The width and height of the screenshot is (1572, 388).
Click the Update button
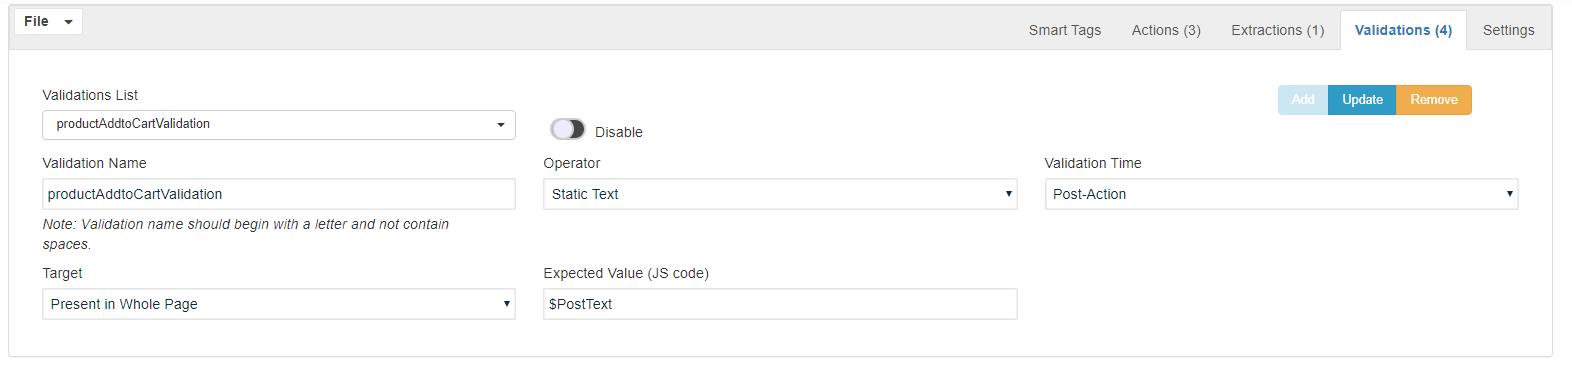click(1362, 100)
